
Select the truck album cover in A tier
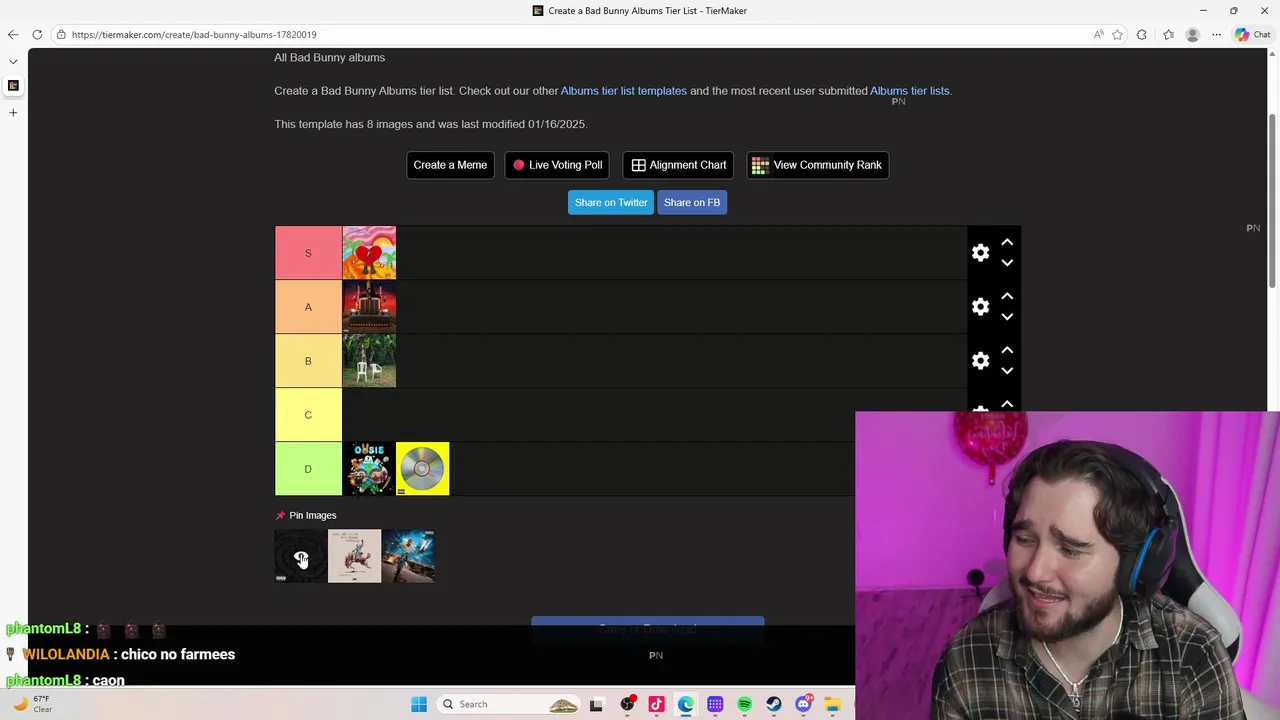point(369,307)
